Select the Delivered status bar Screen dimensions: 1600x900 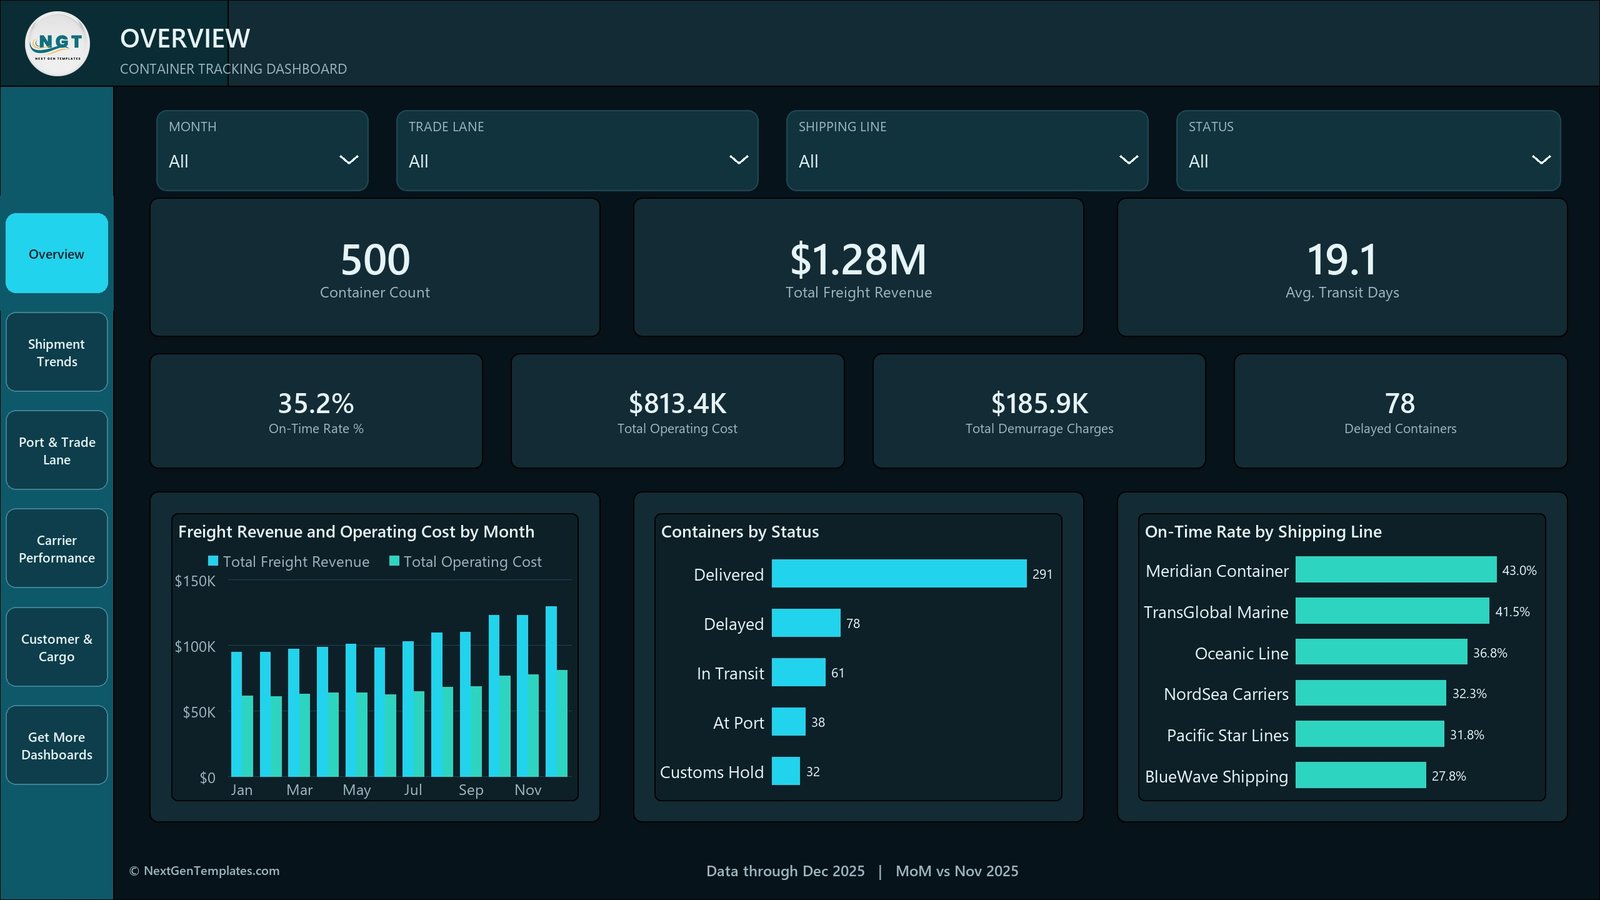point(899,573)
